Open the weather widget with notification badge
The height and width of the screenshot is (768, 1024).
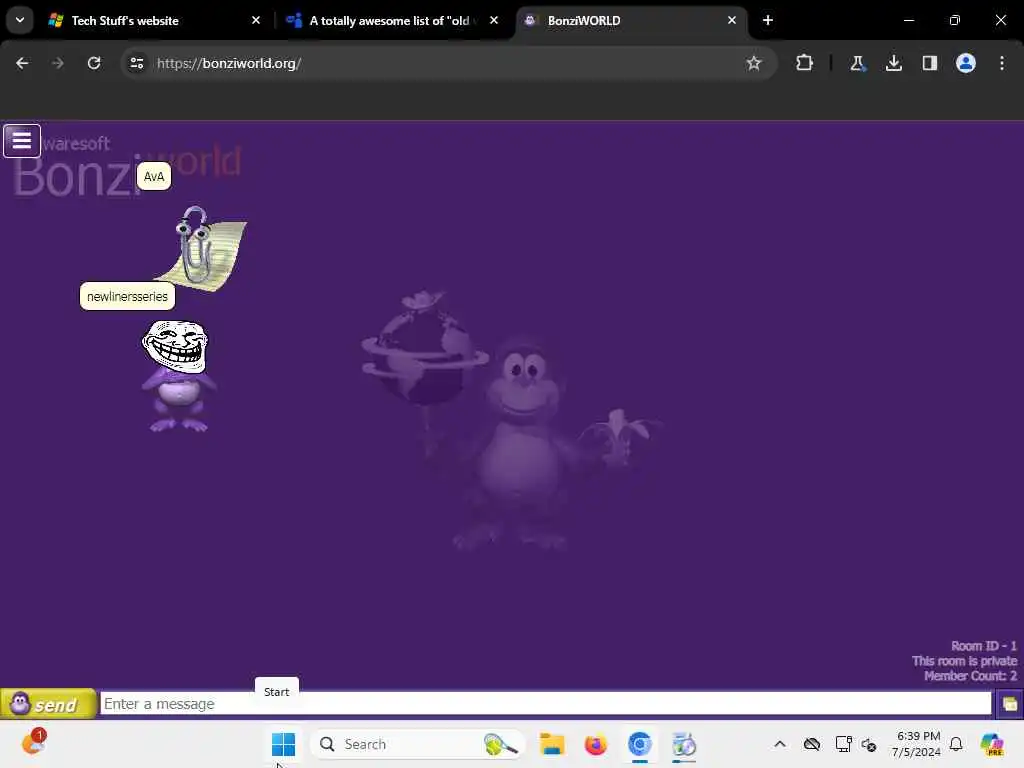click(x=33, y=743)
